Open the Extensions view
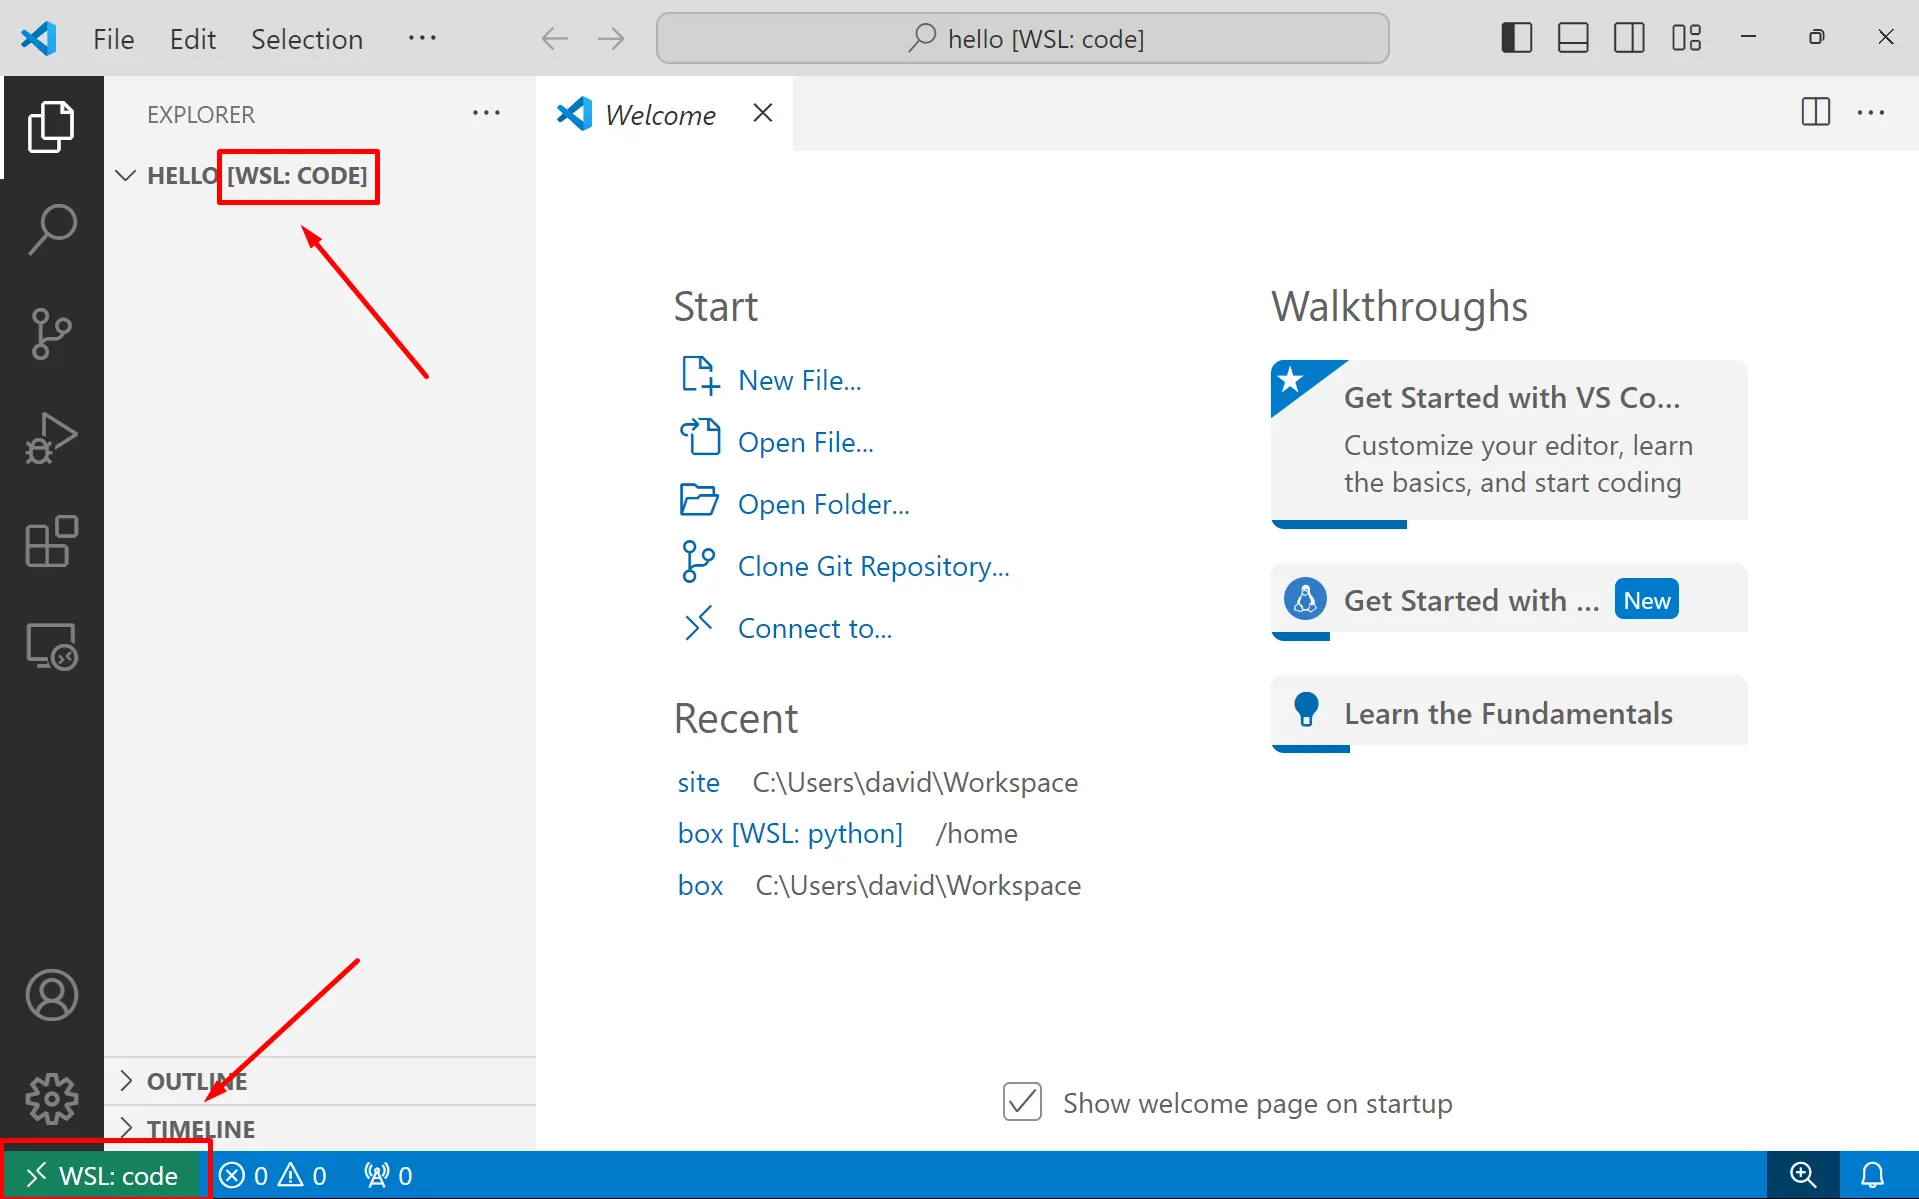Image resolution: width=1919 pixels, height=1199 pixels. (52, 542)
